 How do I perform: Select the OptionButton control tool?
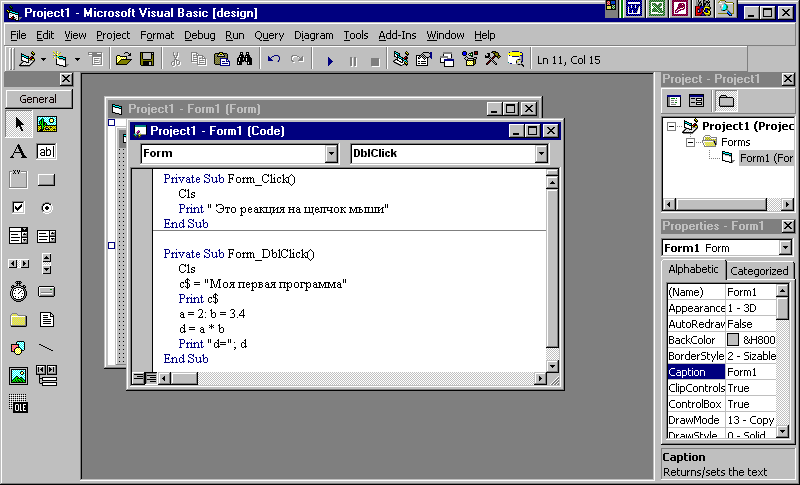pos(46,208)
